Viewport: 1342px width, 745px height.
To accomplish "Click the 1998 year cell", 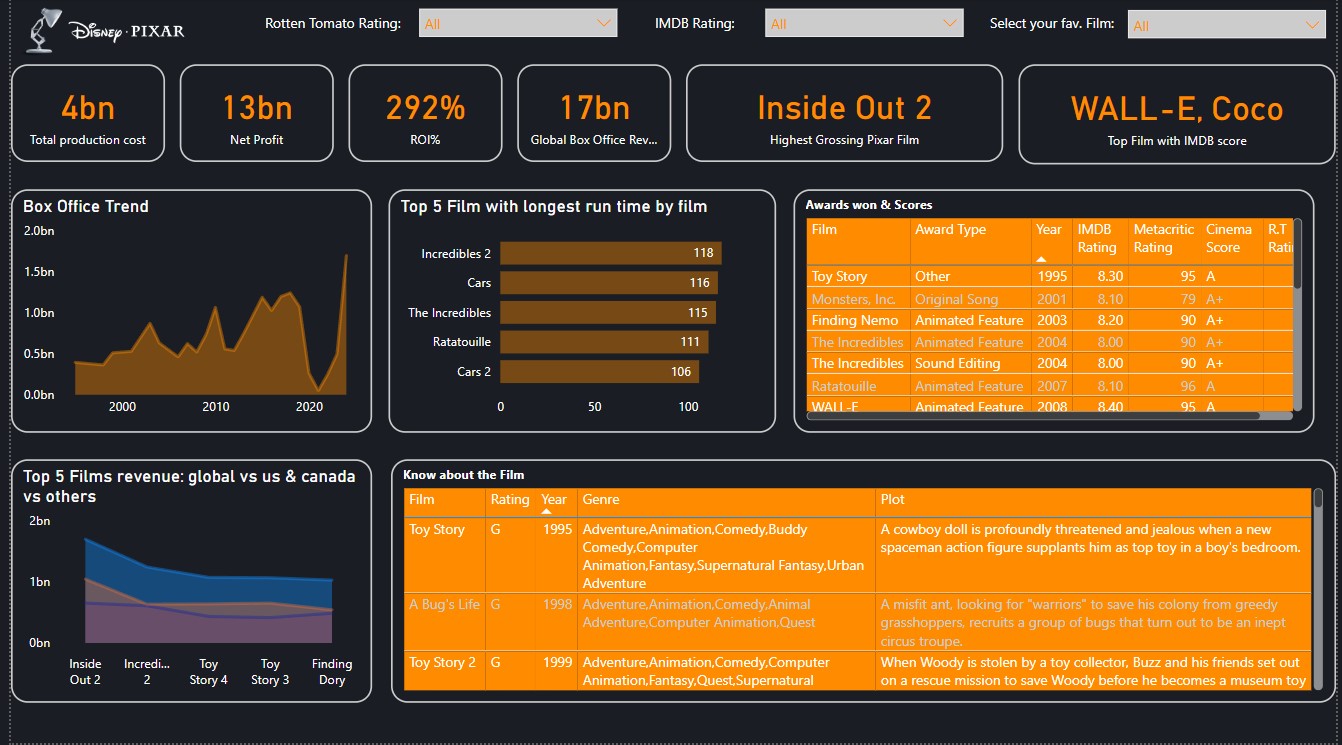I will [x=557, y=604].
